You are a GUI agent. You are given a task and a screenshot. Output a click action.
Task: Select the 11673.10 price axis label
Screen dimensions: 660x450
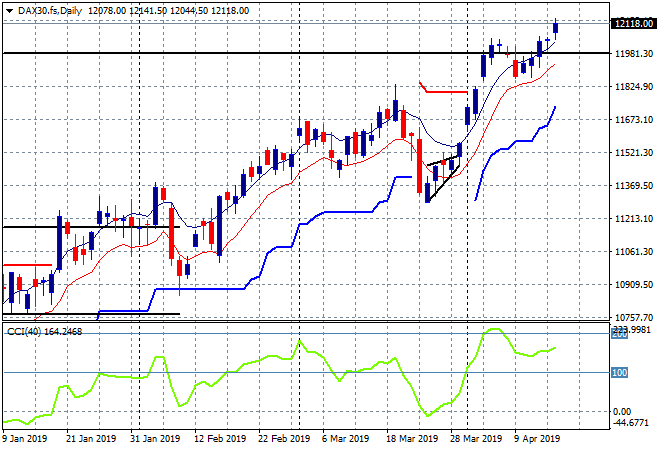(x=634, y=120)
